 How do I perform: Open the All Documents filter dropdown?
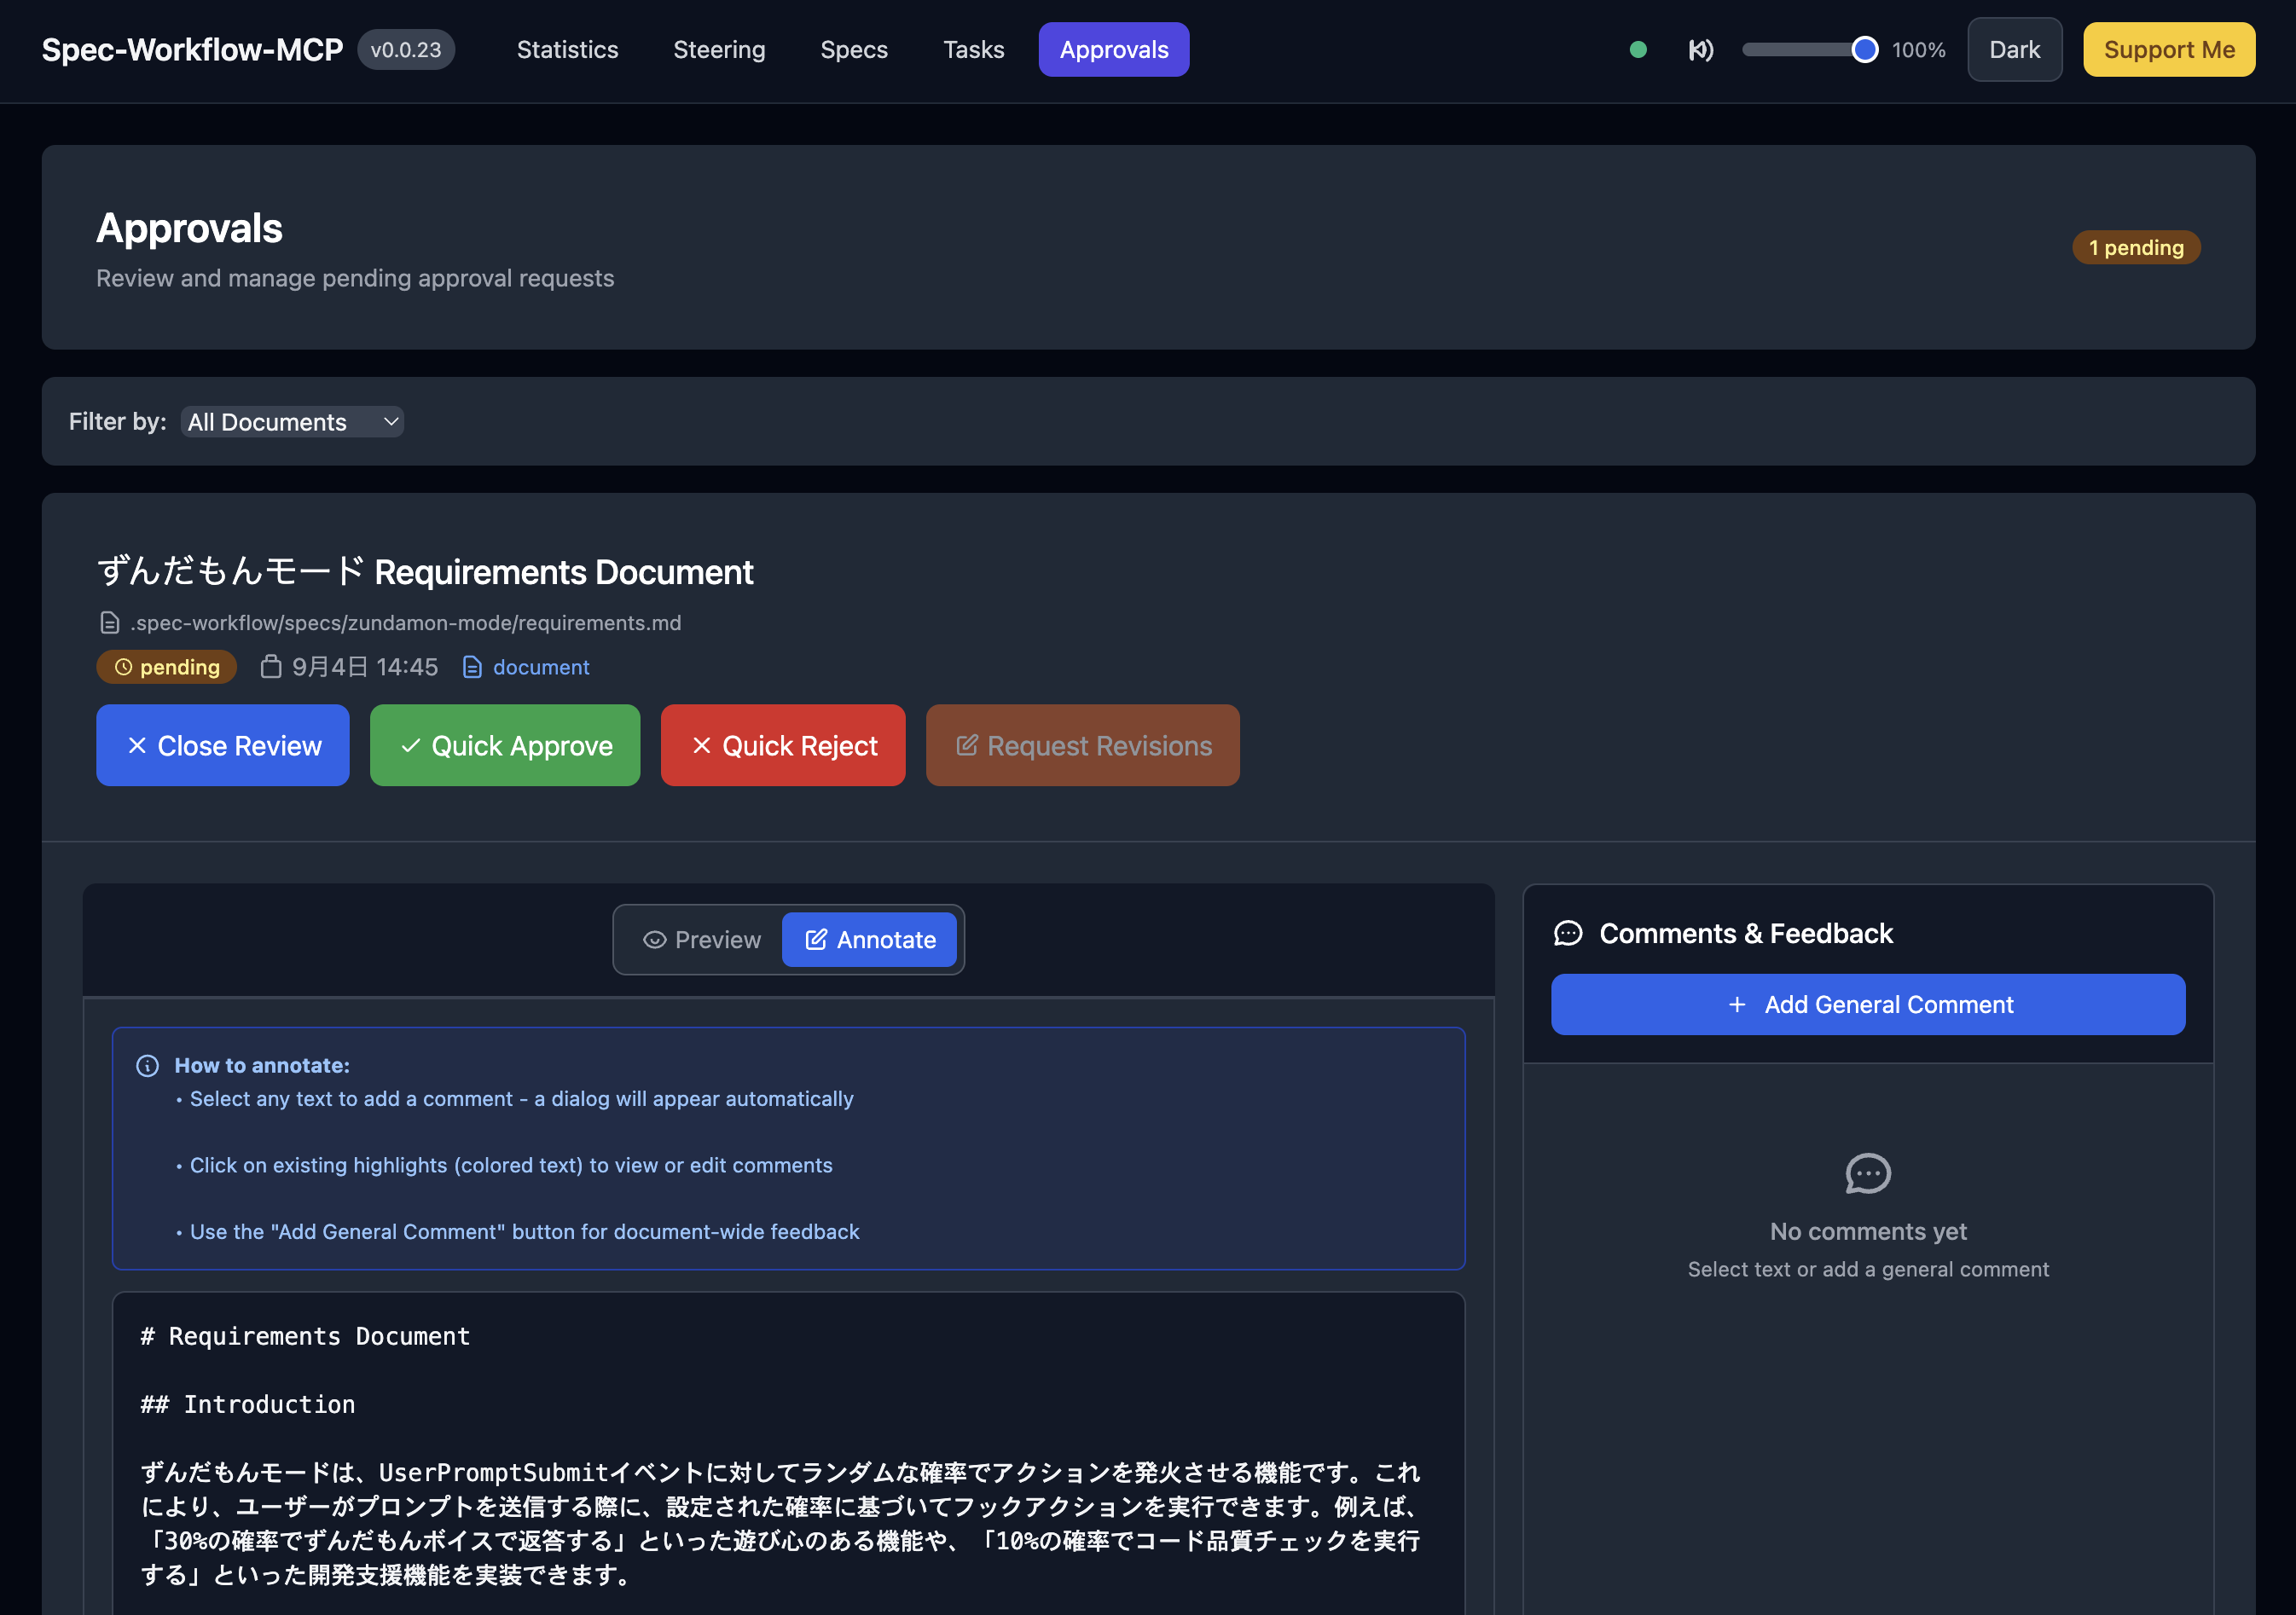pyautogui.click(x=292, y=422)
